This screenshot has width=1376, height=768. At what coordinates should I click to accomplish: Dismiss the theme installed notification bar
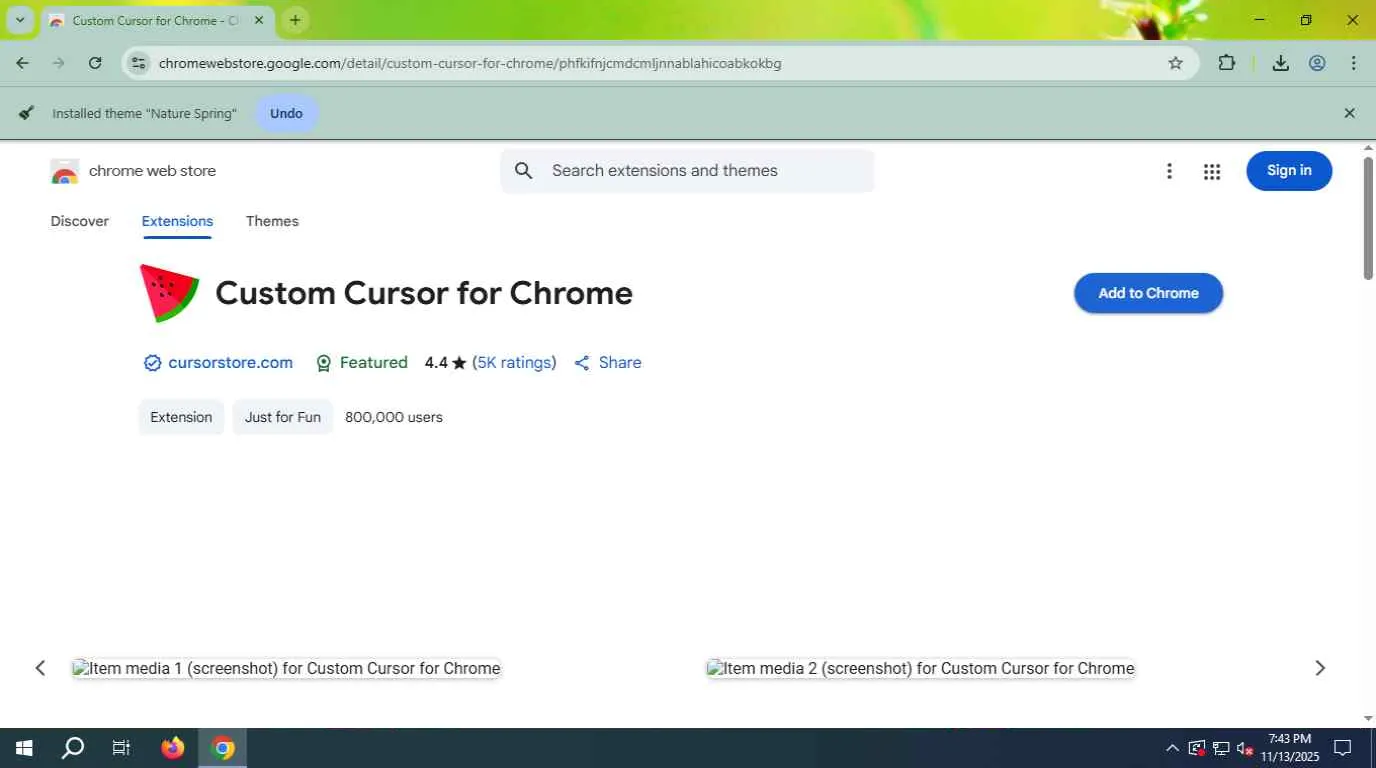click(1349, 113)
